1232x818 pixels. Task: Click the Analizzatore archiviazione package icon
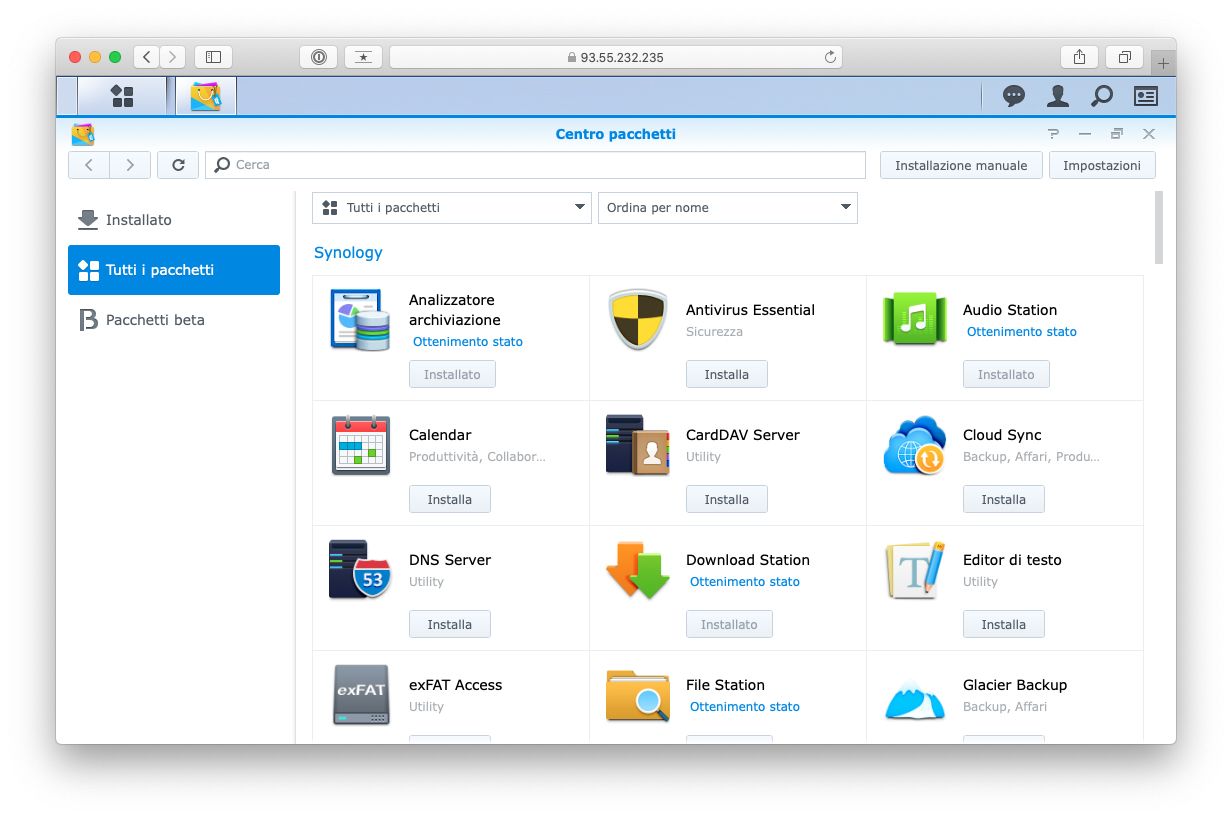(x=360, y=319)
